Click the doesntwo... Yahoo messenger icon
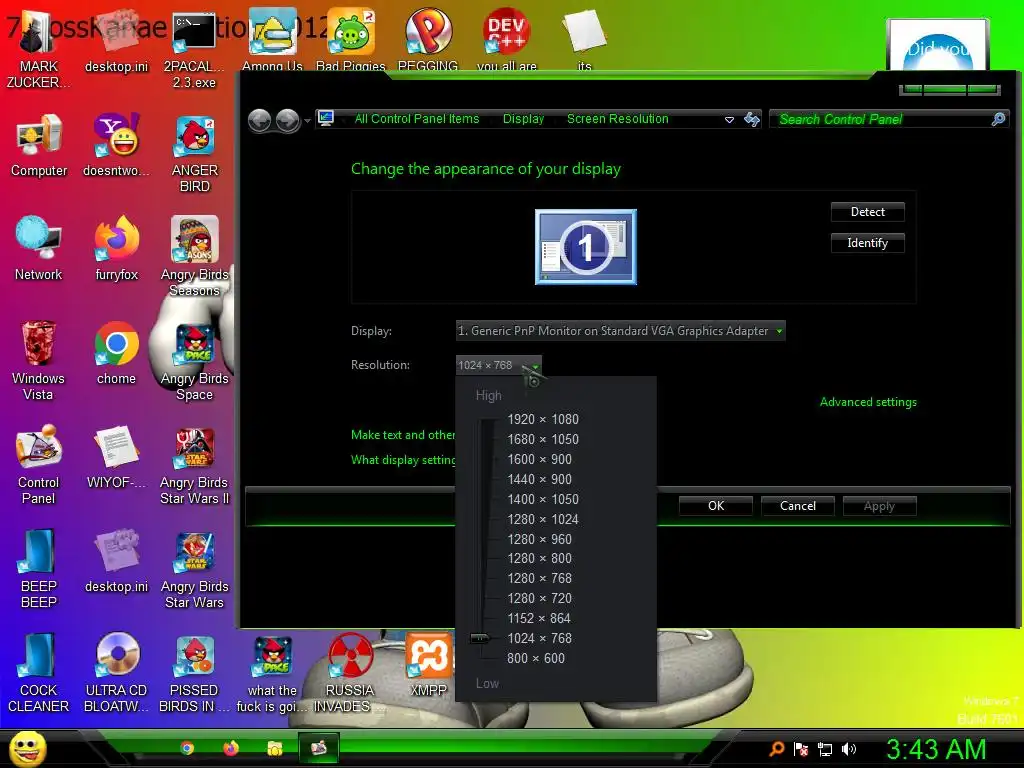 click(116, 146)
